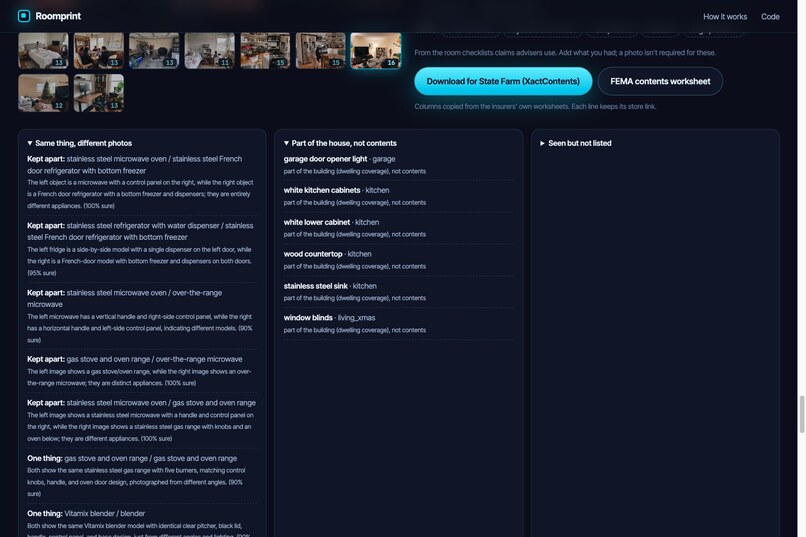
Task: Expand the 'Seen but not listed' section
Action: (x=576, y=143)
